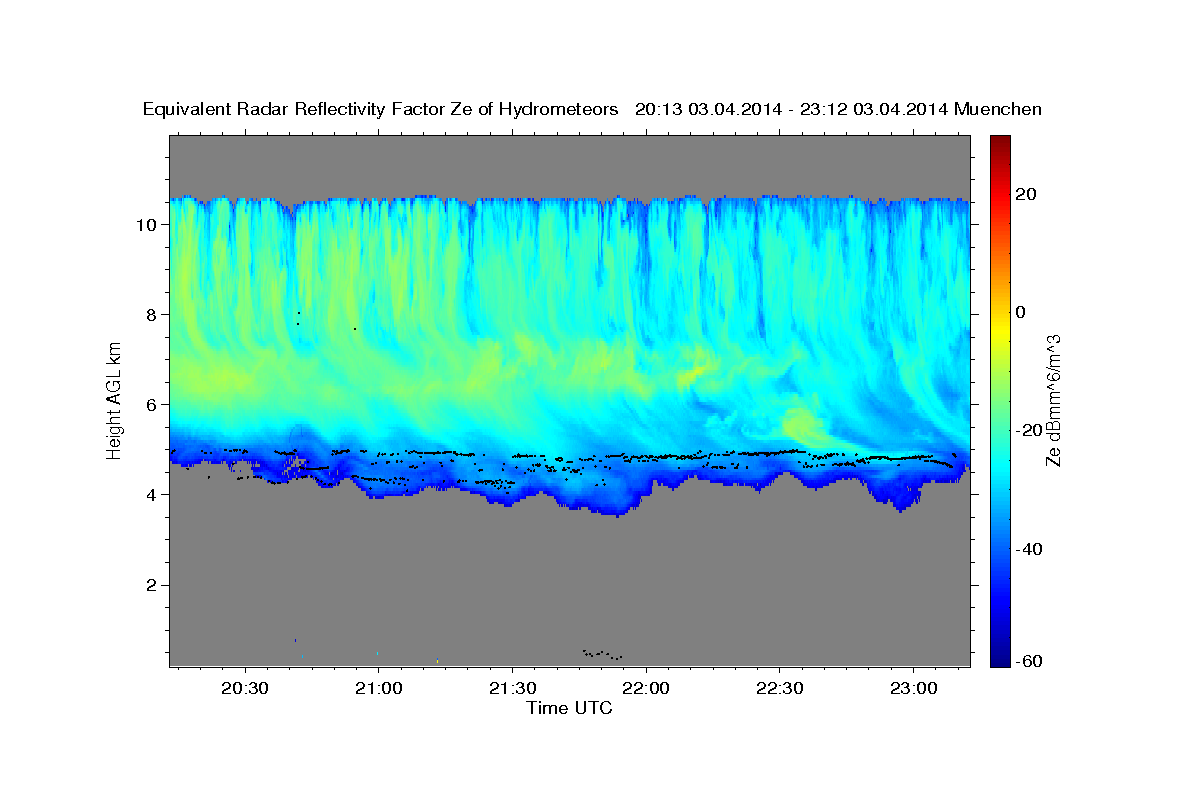This screenshot has width=1200, height=800.
Task: Click the dark red top of the colorbar
Action: [999, 142]
